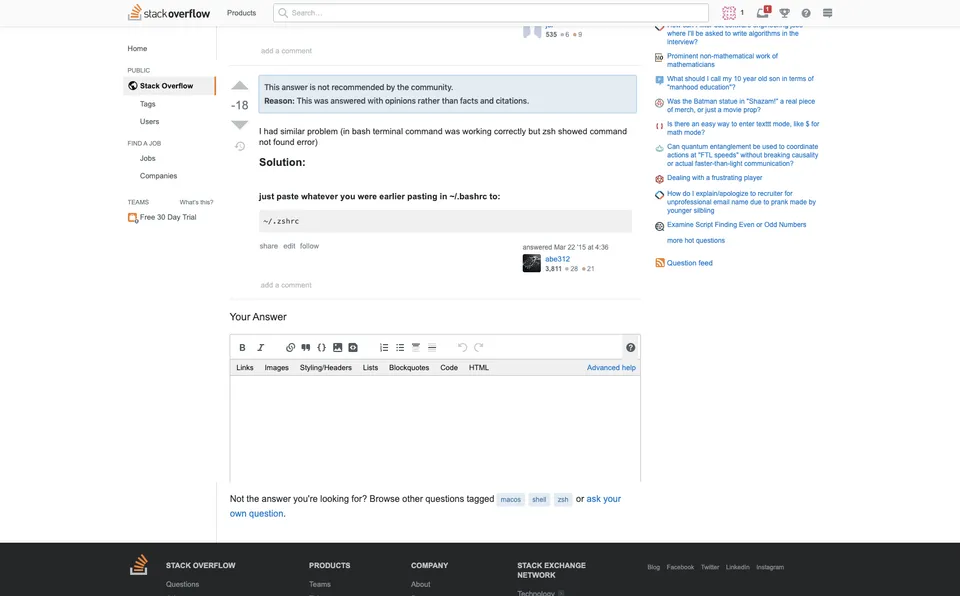Select the Blockquotes help tab
The width and height of the screenshot is (960, 596).
409,368
